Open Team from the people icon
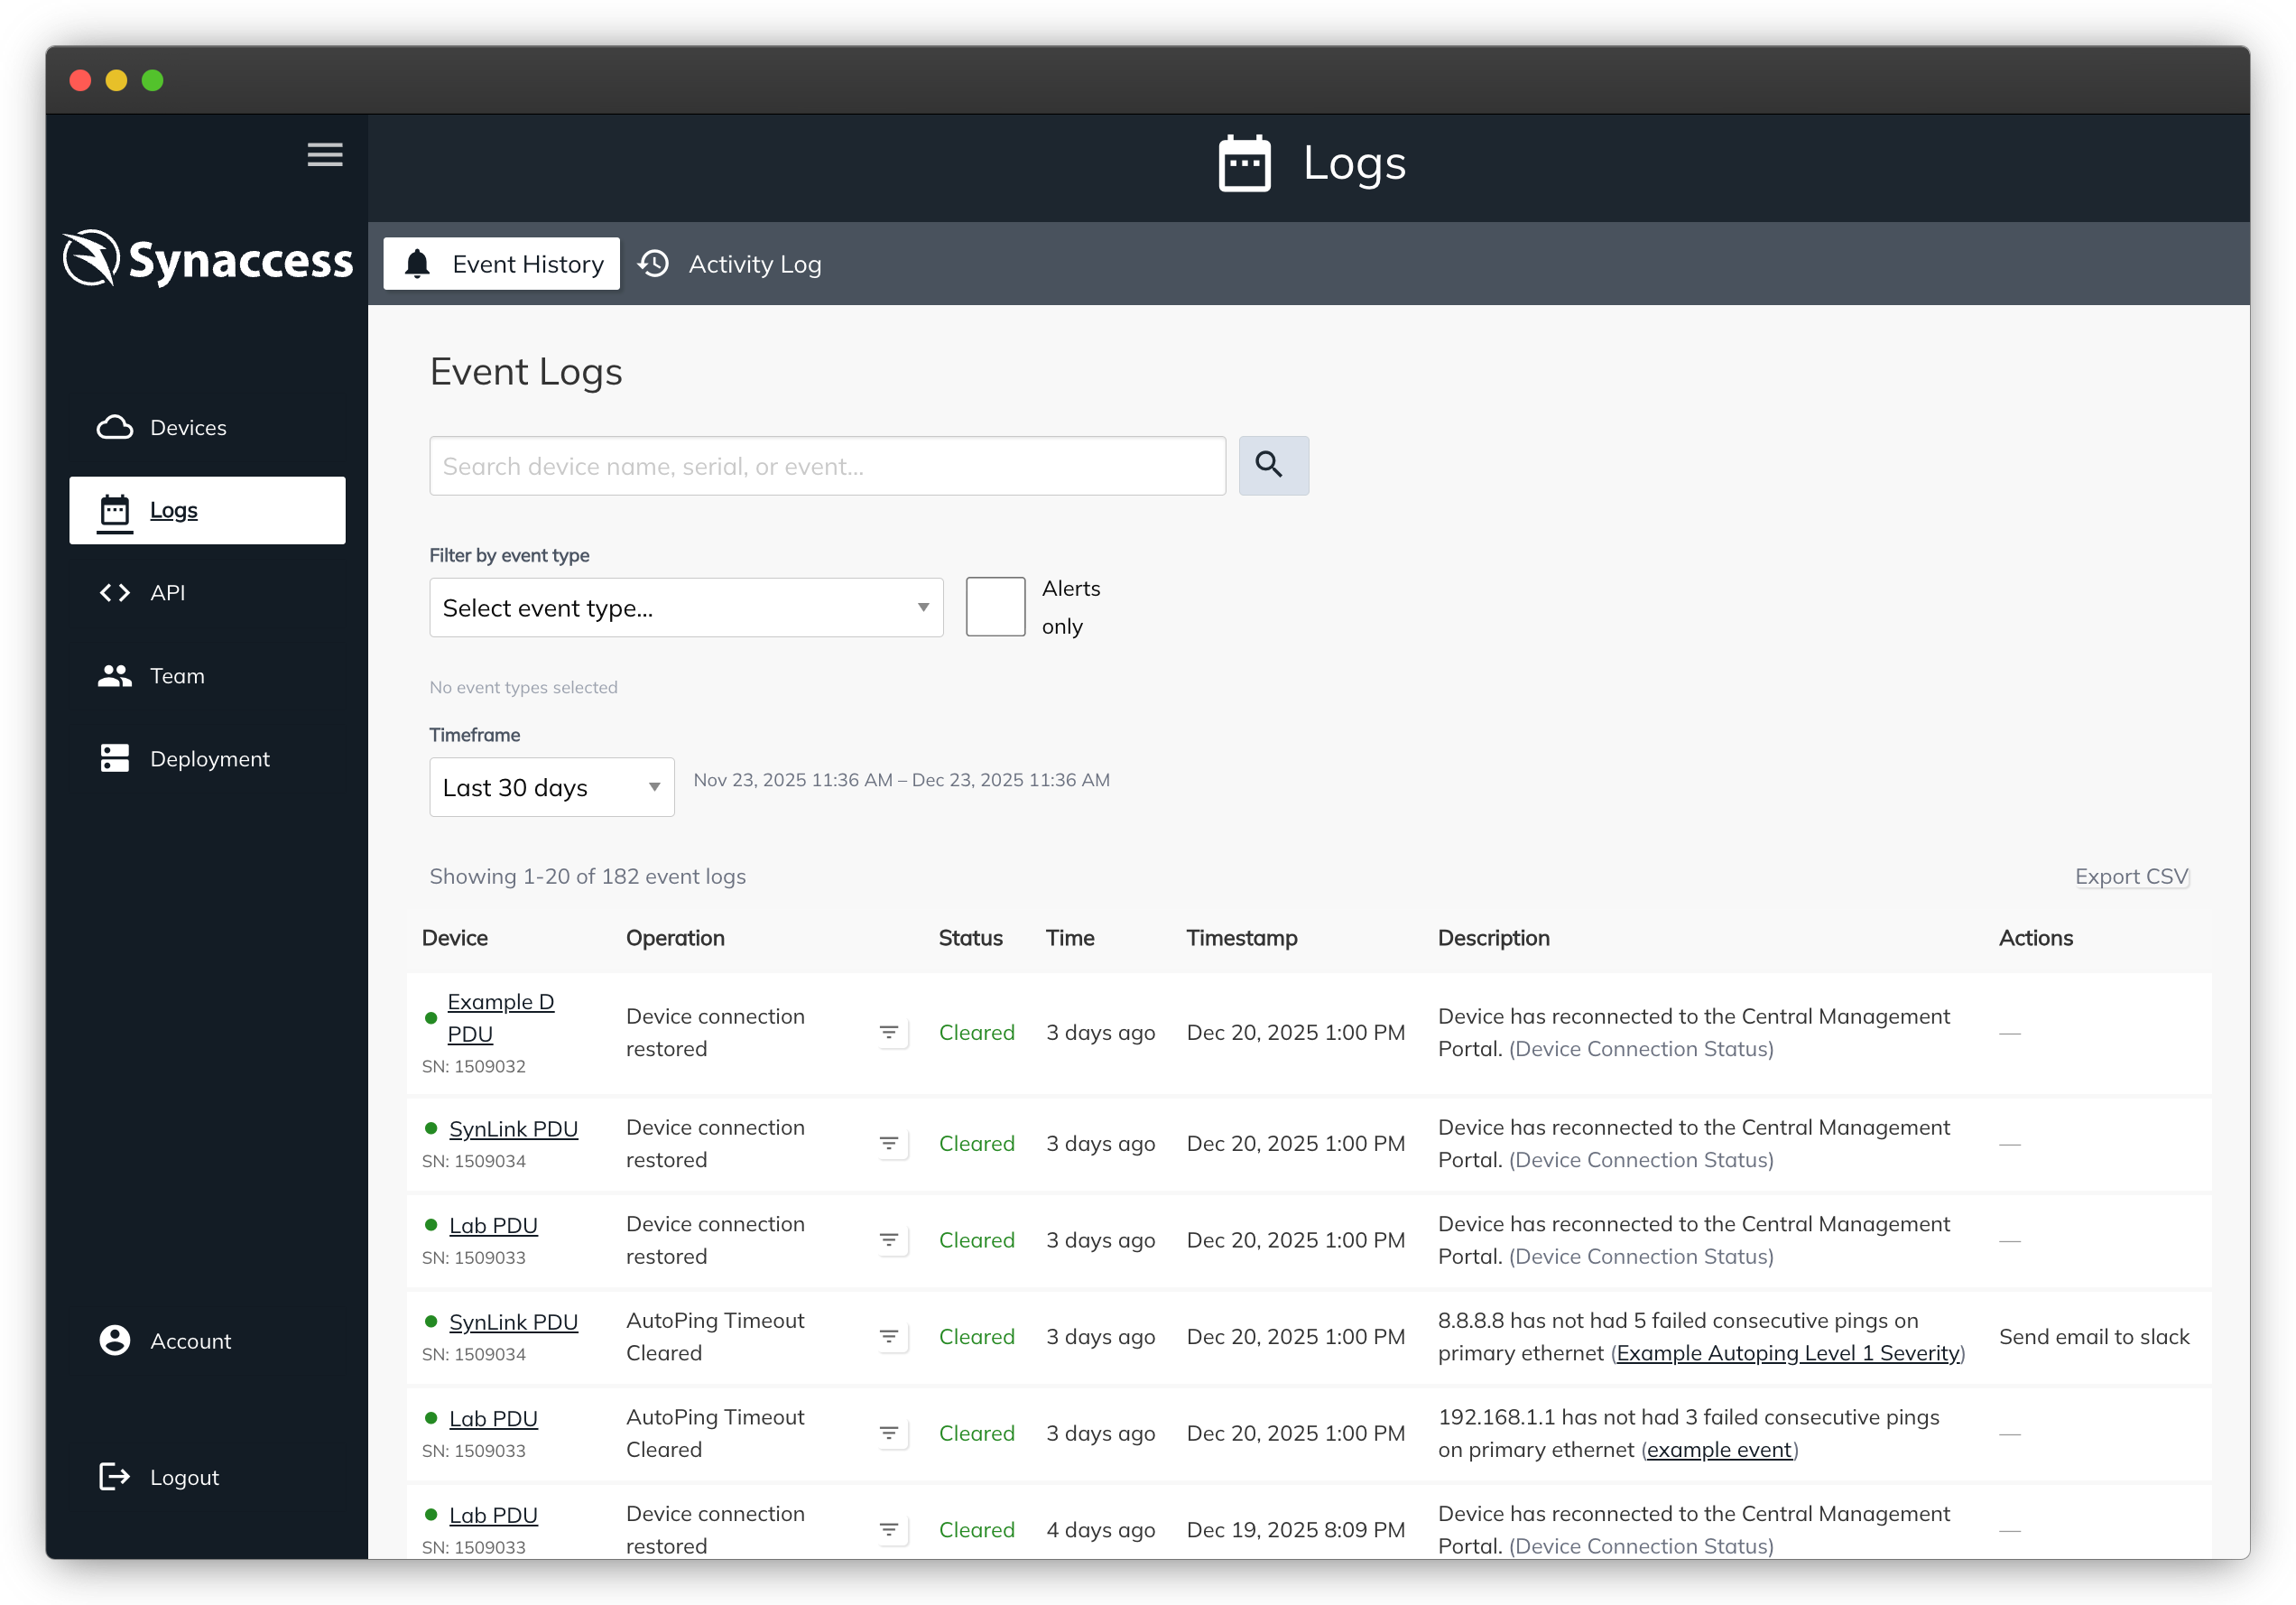This screenshot has height=1605, width=2296. point(115,676)
